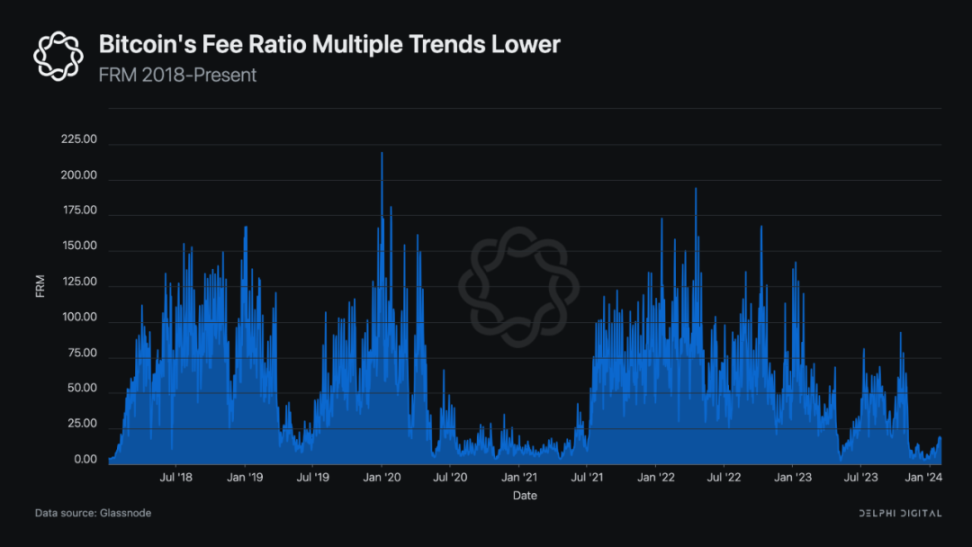Screen dimensions: 972x547
Task: Click the x-axis label 'Jan '22'
Action: pos(656,478)
